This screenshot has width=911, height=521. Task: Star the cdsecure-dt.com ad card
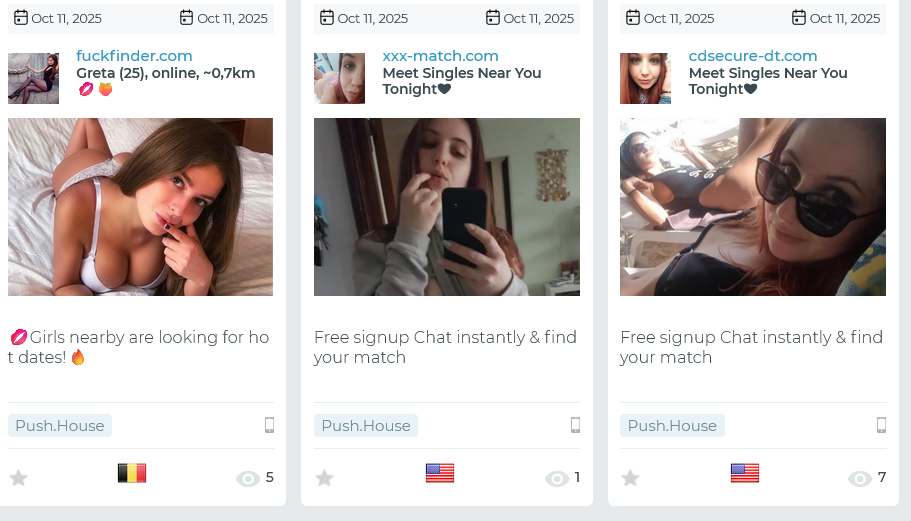click(x=630, y=478)
